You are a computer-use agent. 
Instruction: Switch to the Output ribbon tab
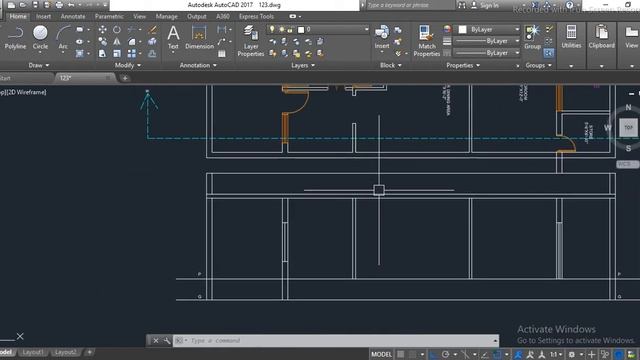click(x=197, y=17)
